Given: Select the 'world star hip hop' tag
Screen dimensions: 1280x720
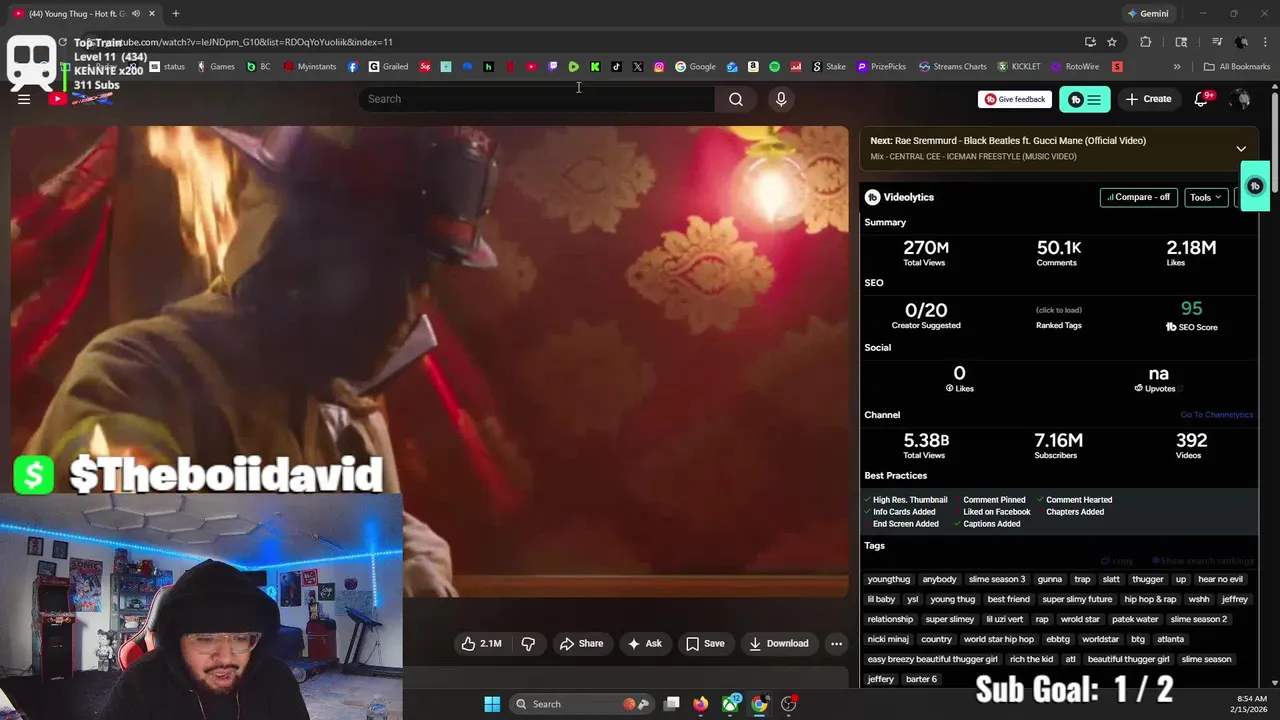Looking at the screenshot, I should click(999, 639).
